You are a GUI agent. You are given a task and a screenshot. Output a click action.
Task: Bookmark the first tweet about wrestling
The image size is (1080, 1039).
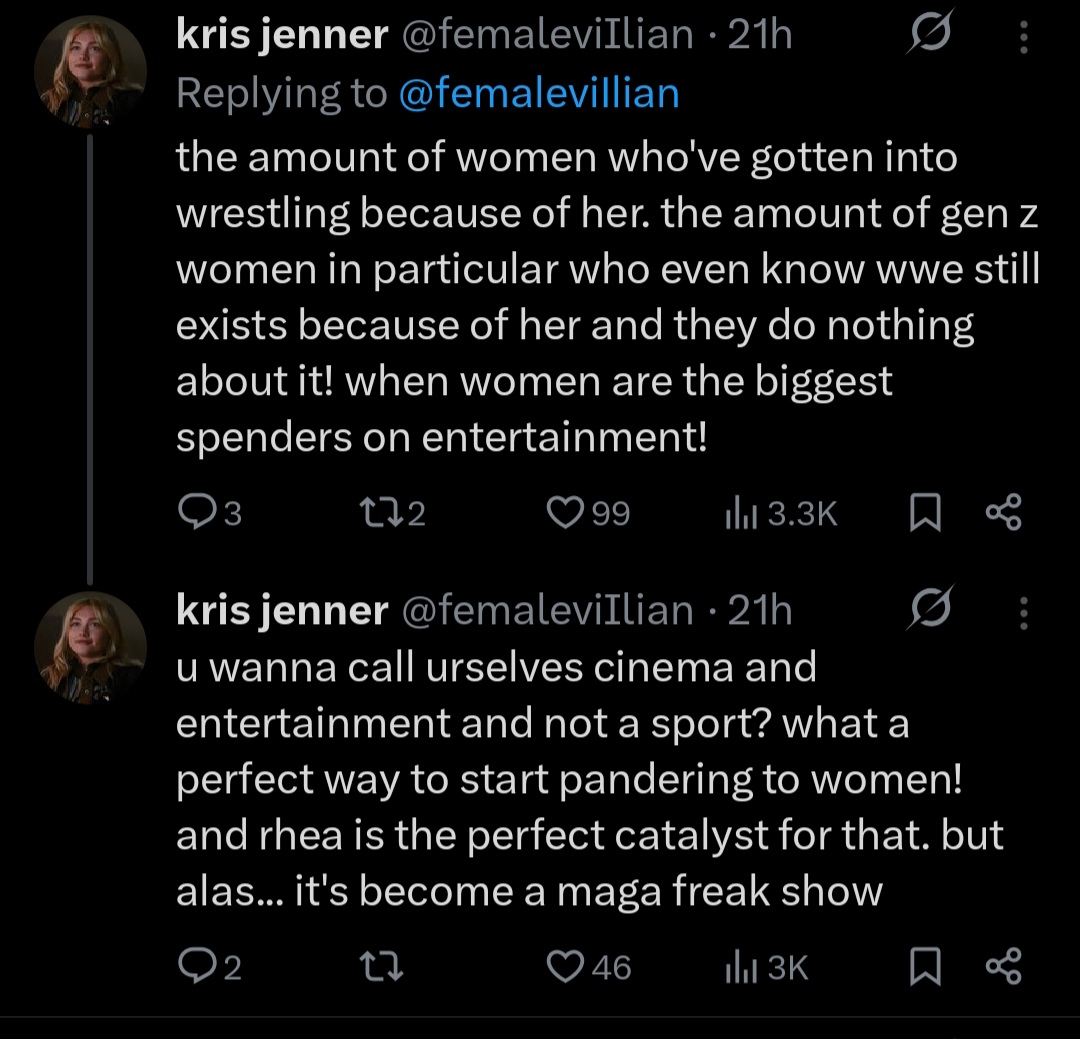pyautogui.click(x=926, y=513)
